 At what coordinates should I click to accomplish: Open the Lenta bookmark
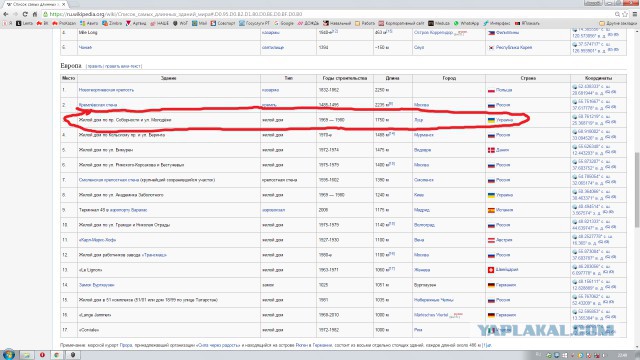pyautogui.click(x=24, y=23)
